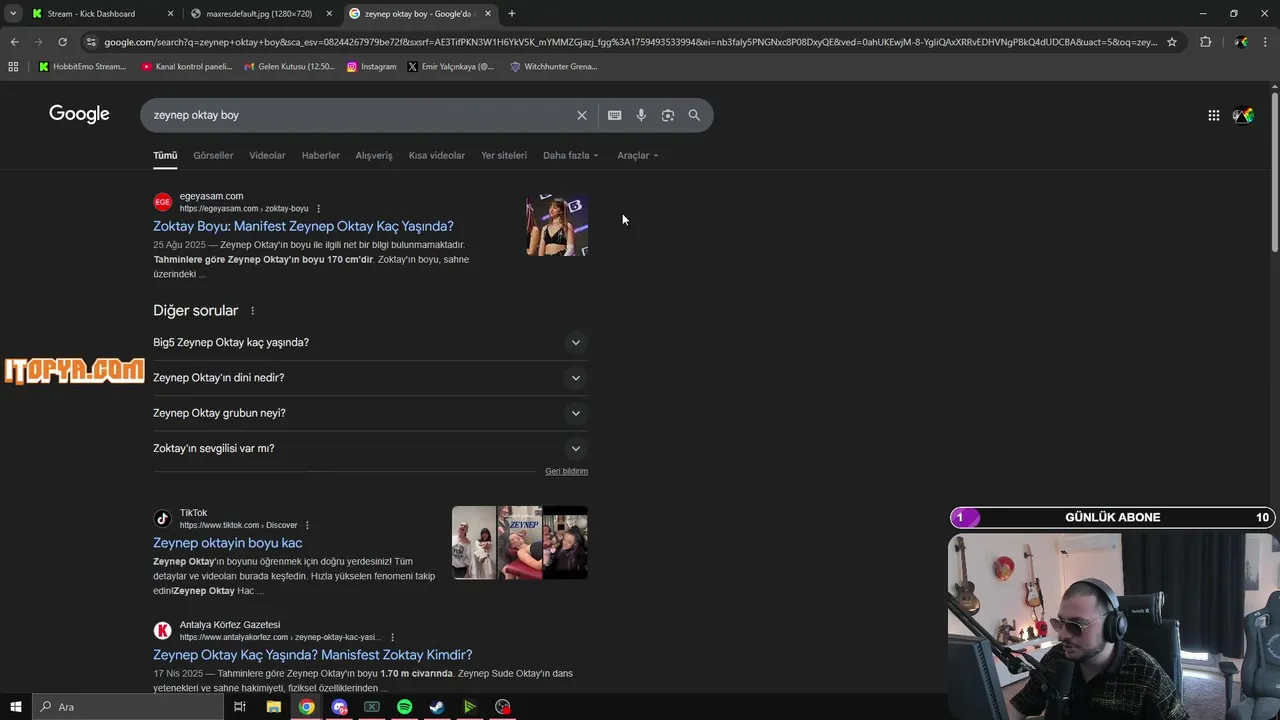The height and width of the screenshot is (720, 1280).
Task: Switch to maxresdefault.jpg tab
Action: (x=259, y=14)
